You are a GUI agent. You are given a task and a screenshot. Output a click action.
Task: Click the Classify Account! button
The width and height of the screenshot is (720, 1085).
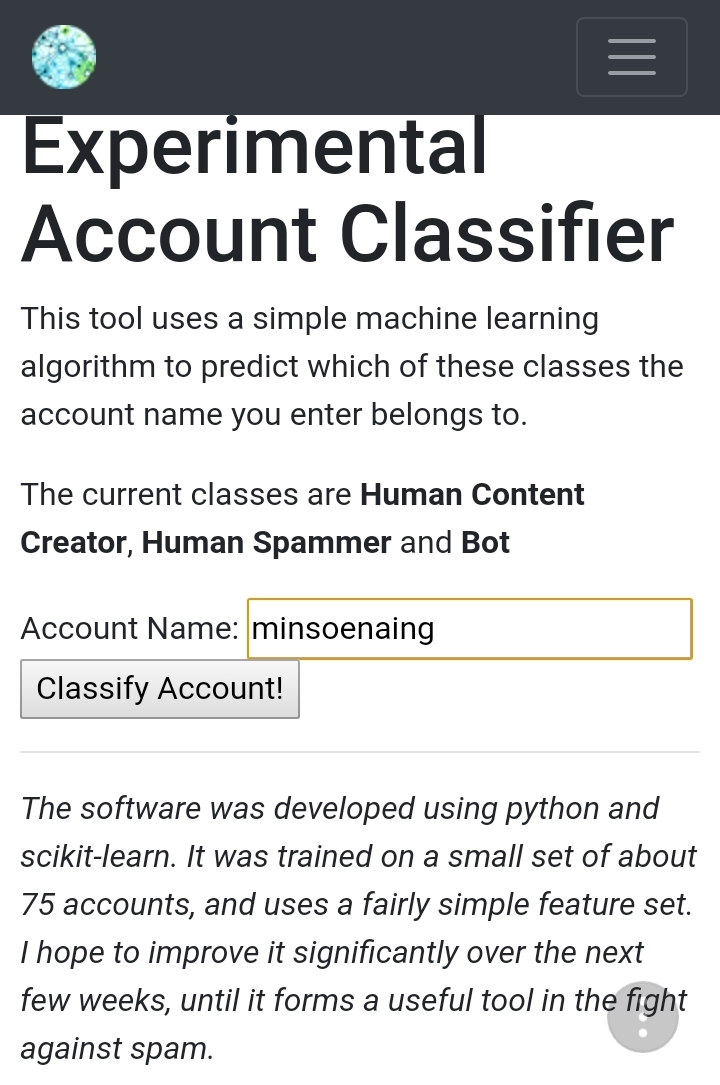click(x=160, y=688)
